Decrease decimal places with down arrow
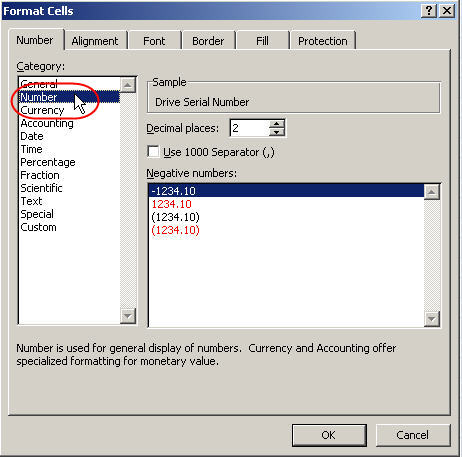The width and height of the screenshot is (462, 457). pos(276,132)
